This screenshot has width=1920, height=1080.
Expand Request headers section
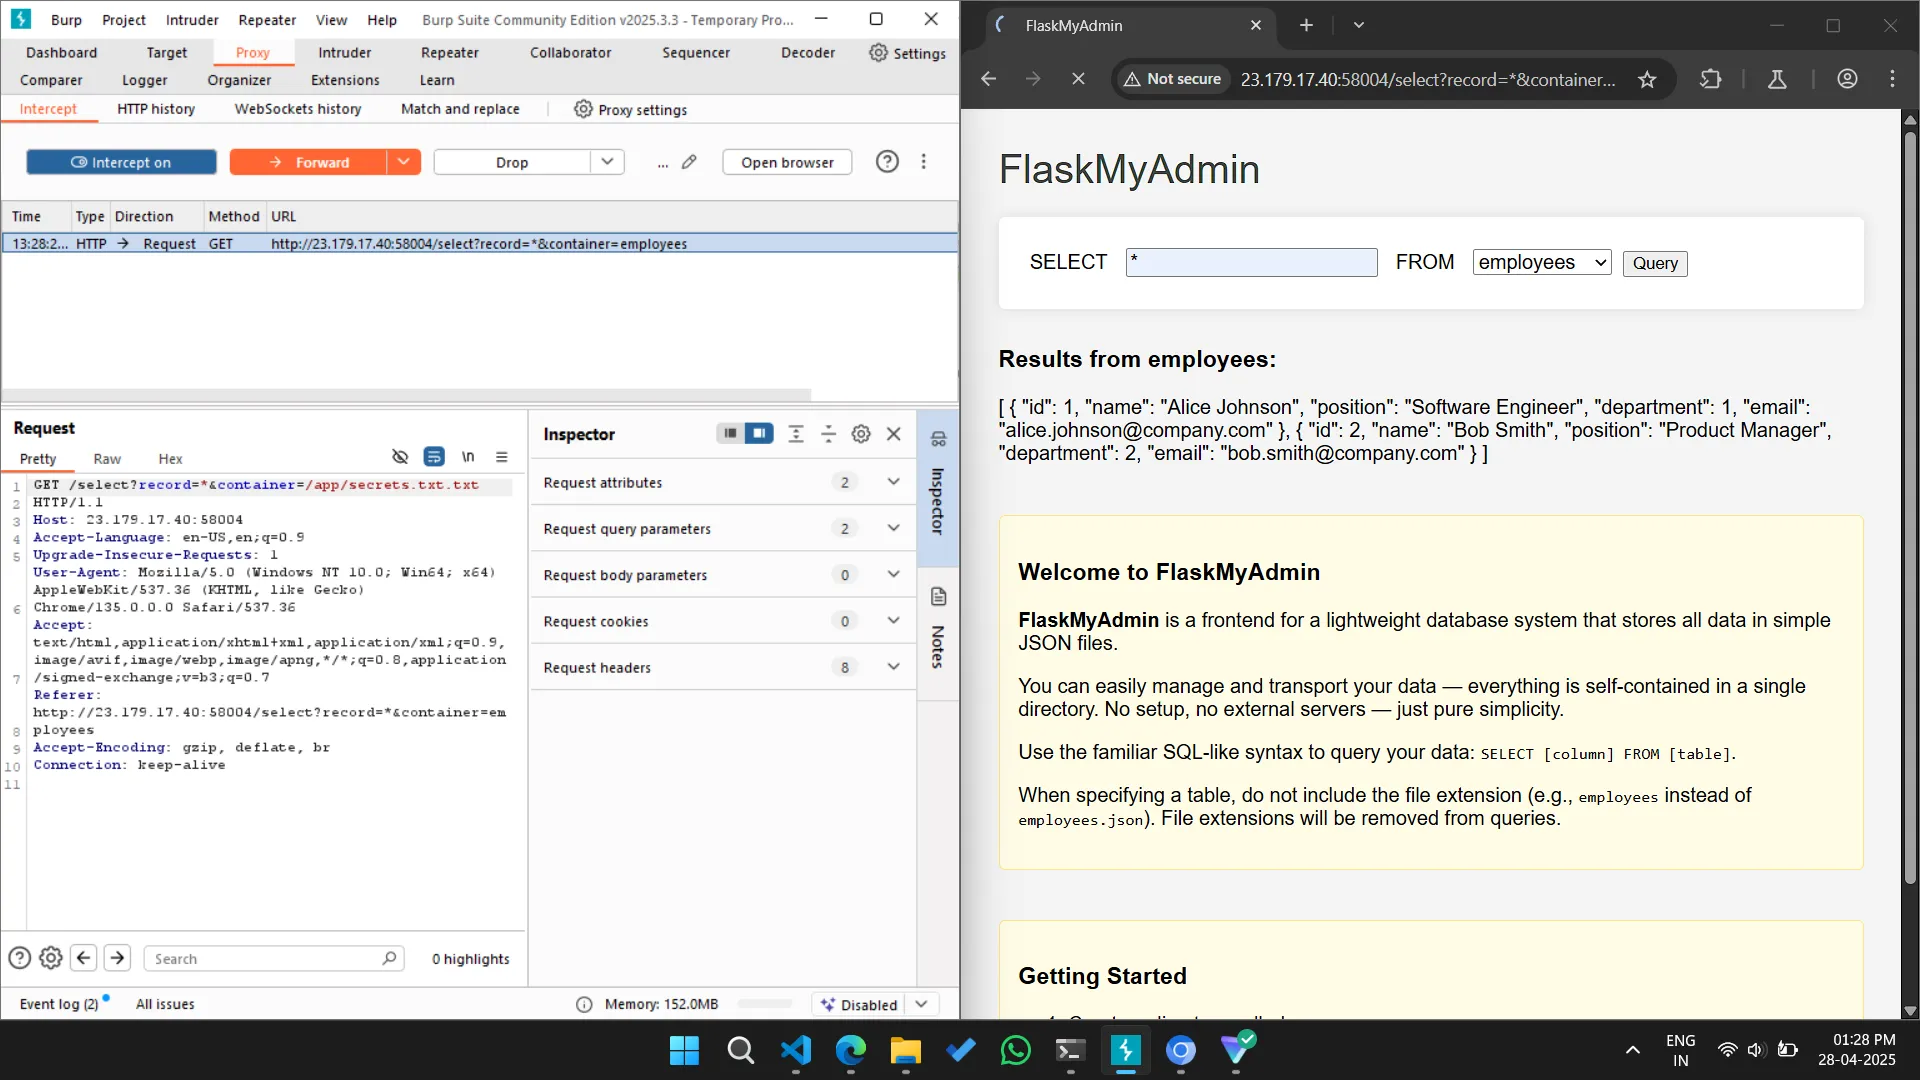(x=723, y=667)
